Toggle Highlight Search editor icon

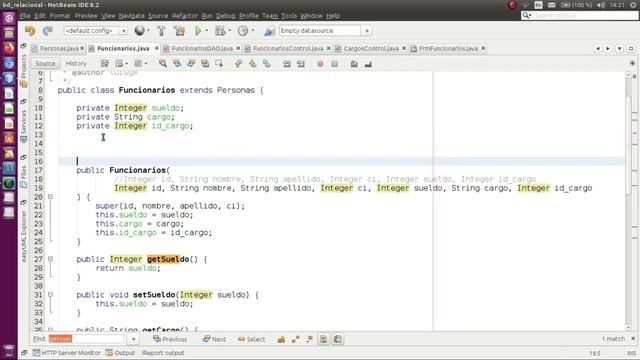click(205, 64)
